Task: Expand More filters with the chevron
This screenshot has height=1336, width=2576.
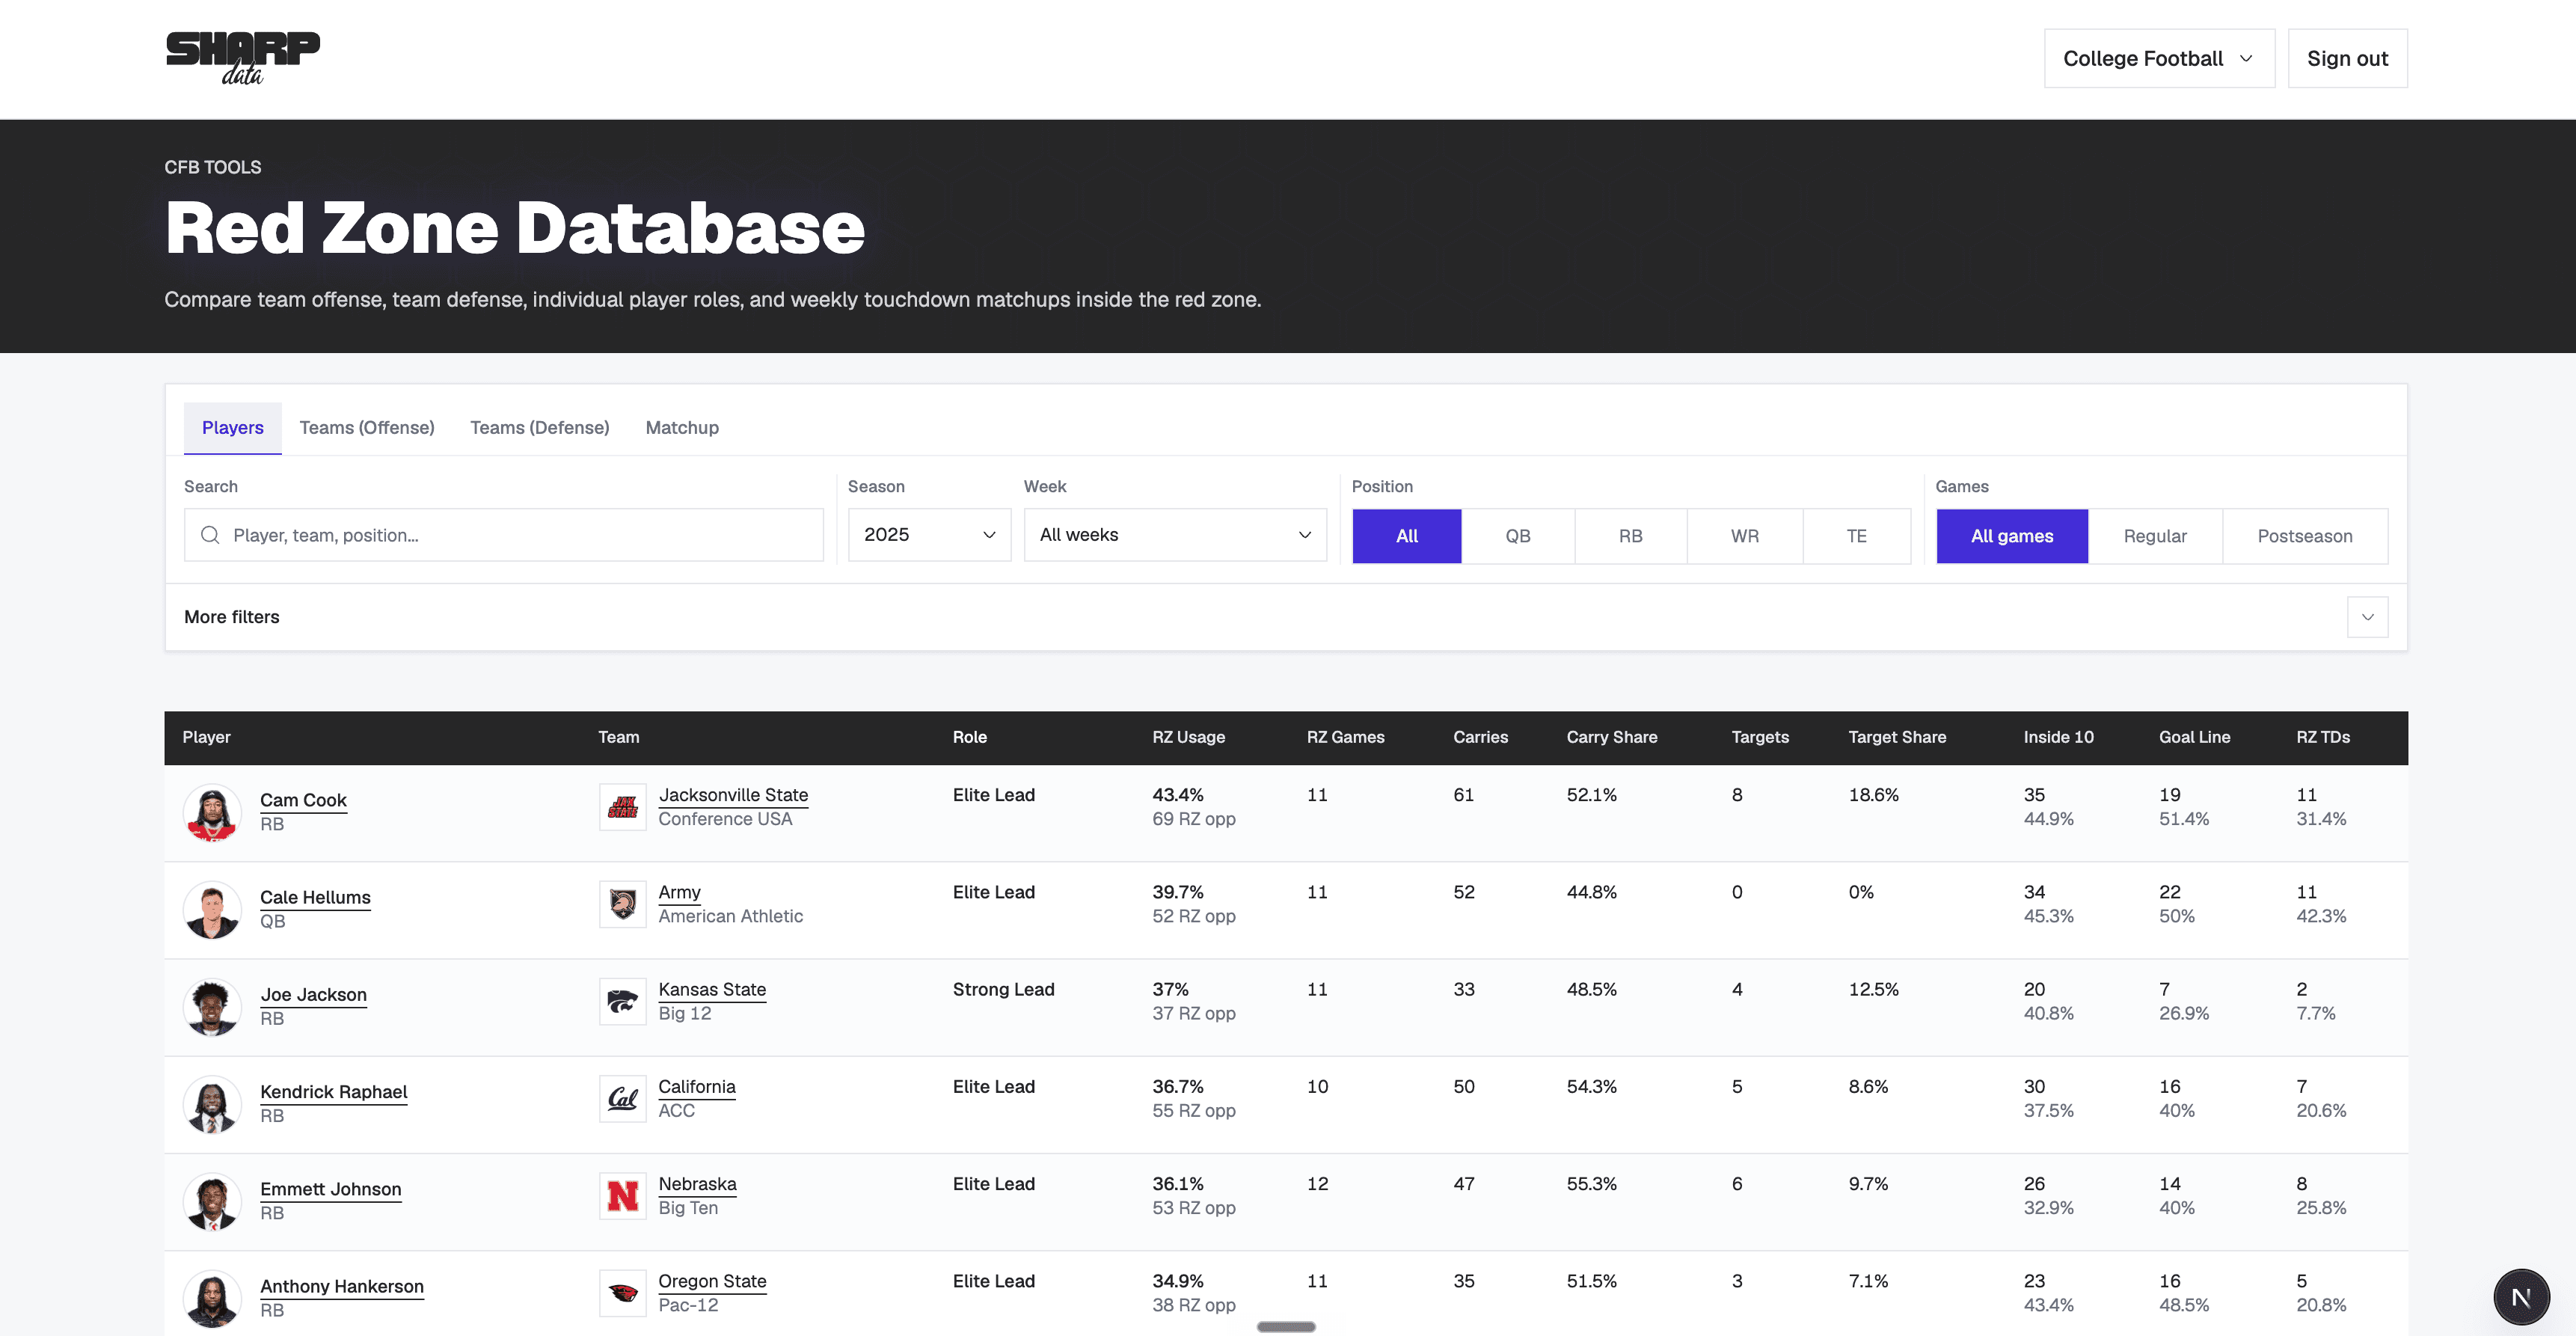Action: click(2367, 617)
